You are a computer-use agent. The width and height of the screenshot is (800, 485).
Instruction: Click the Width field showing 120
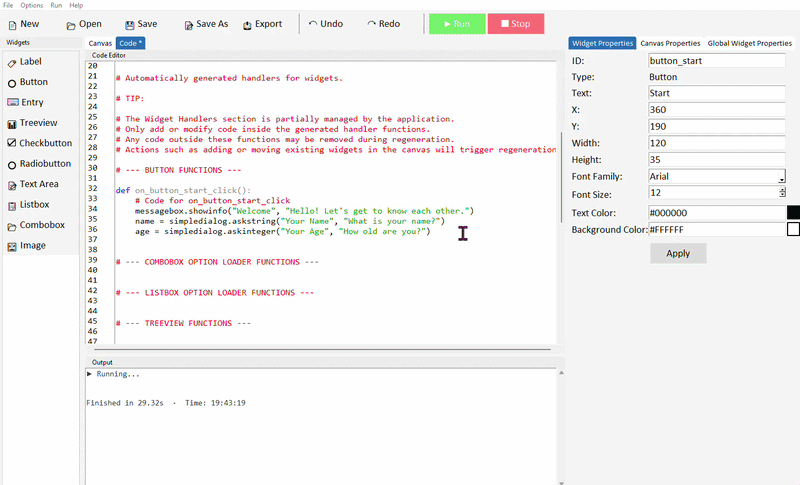click(x=716, y=143)
